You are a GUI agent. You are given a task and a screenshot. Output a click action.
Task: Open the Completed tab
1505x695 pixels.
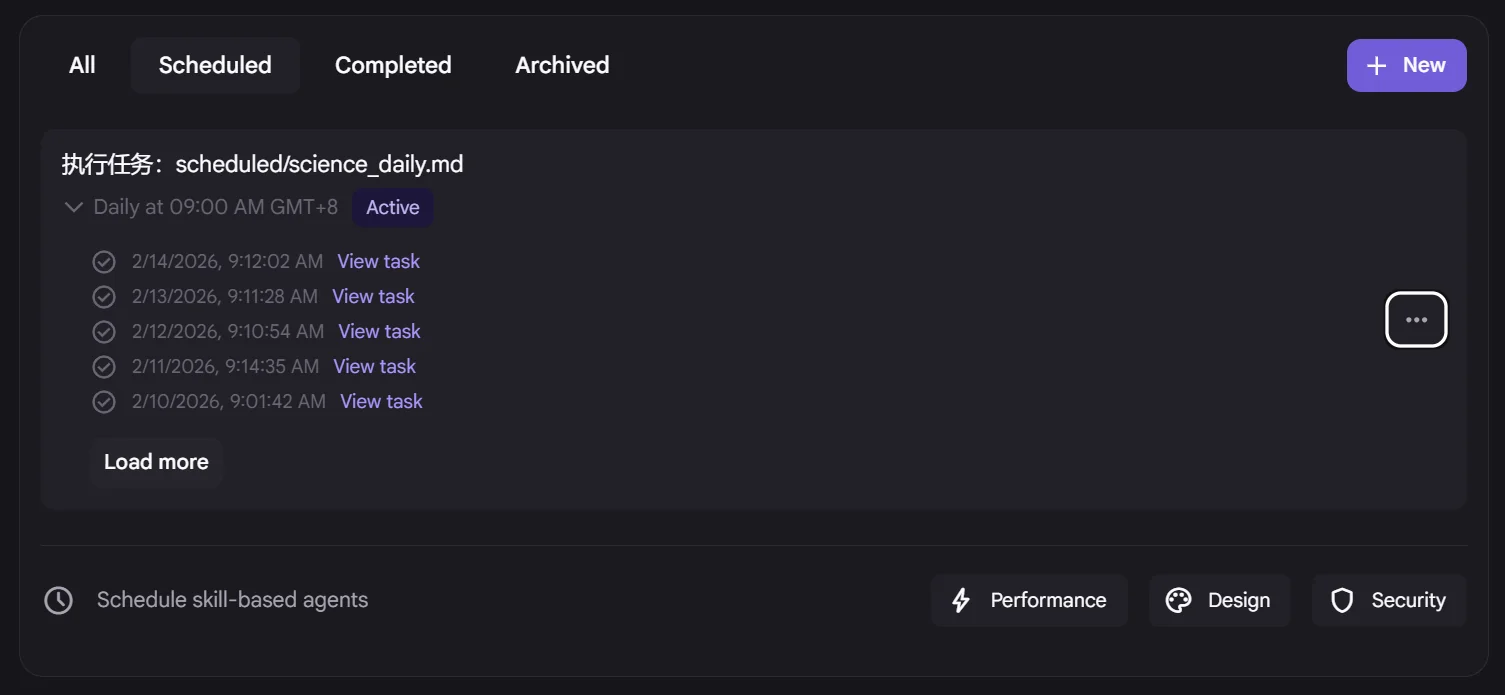click(x=393, y=65)
